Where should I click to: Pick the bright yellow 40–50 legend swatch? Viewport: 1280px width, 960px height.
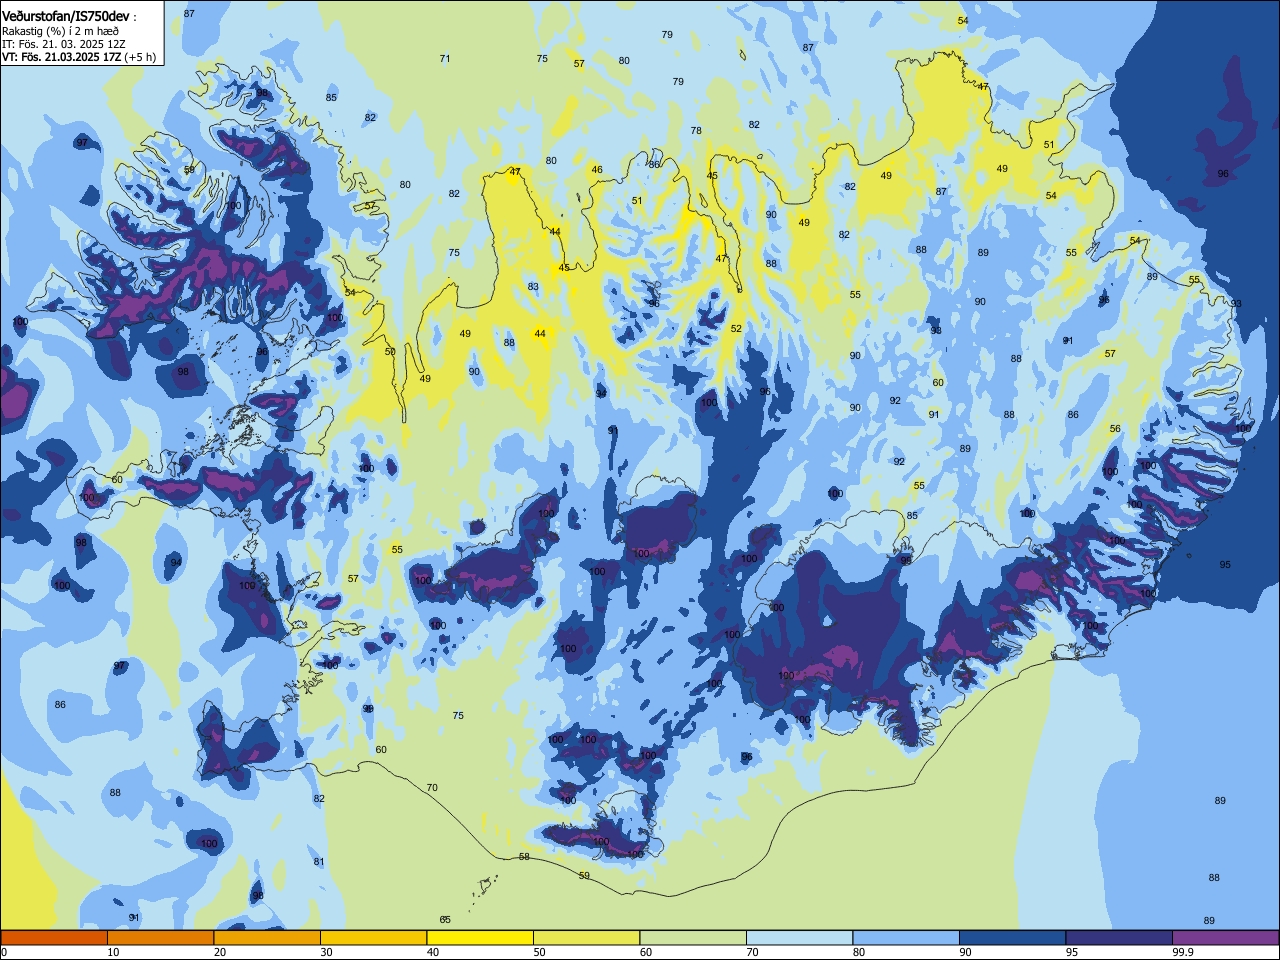click(480, 938)
